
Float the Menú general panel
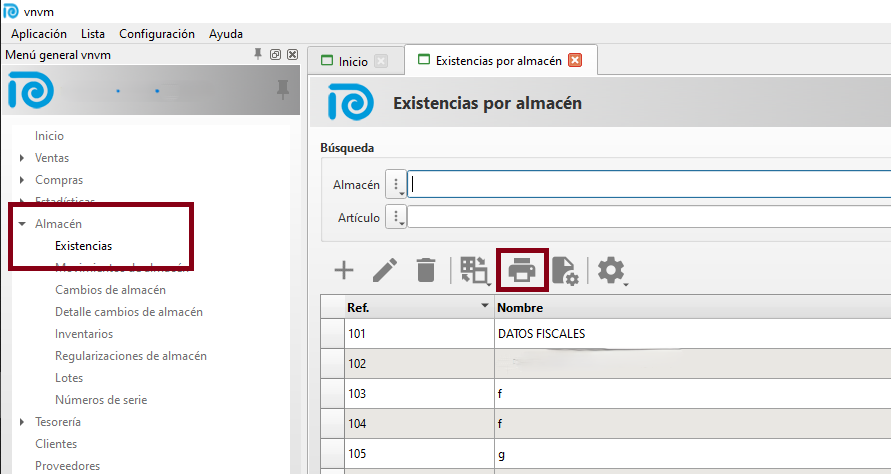click(x=275, y=54)
